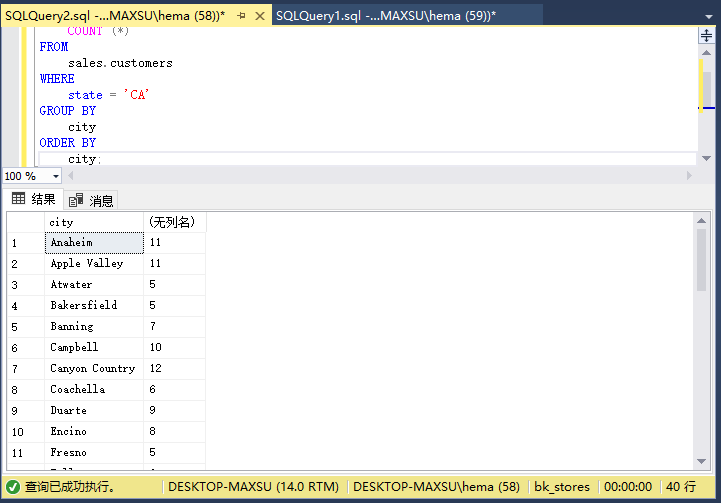Click the 40 行 row count status

click(681, 486)
